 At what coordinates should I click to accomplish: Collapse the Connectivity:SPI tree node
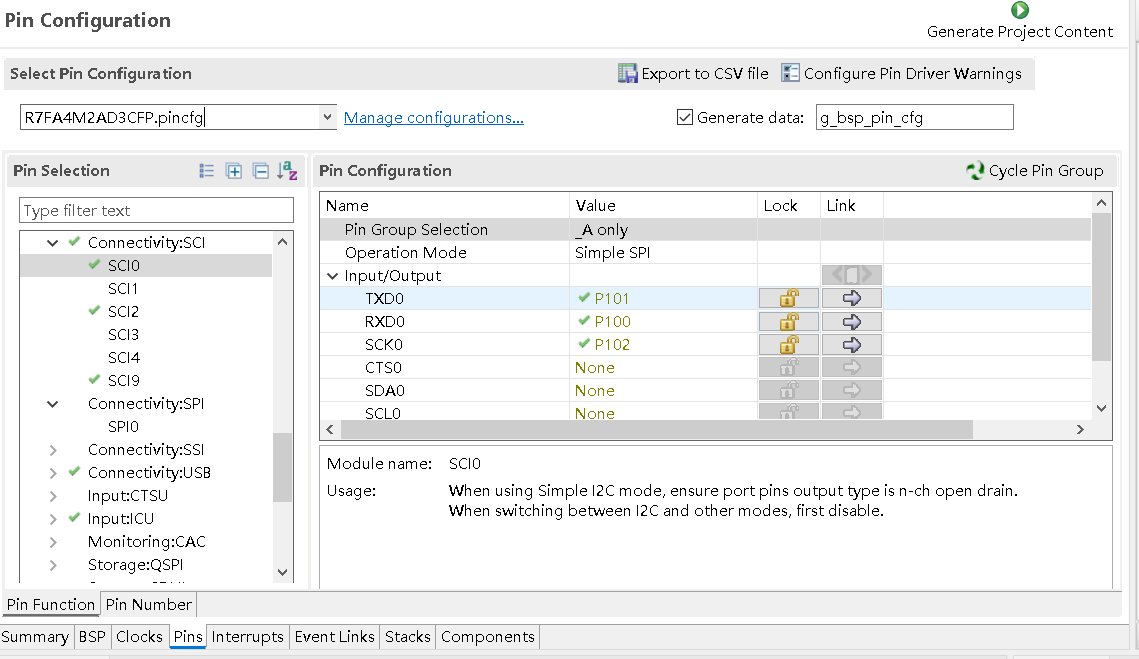[52, 404]
